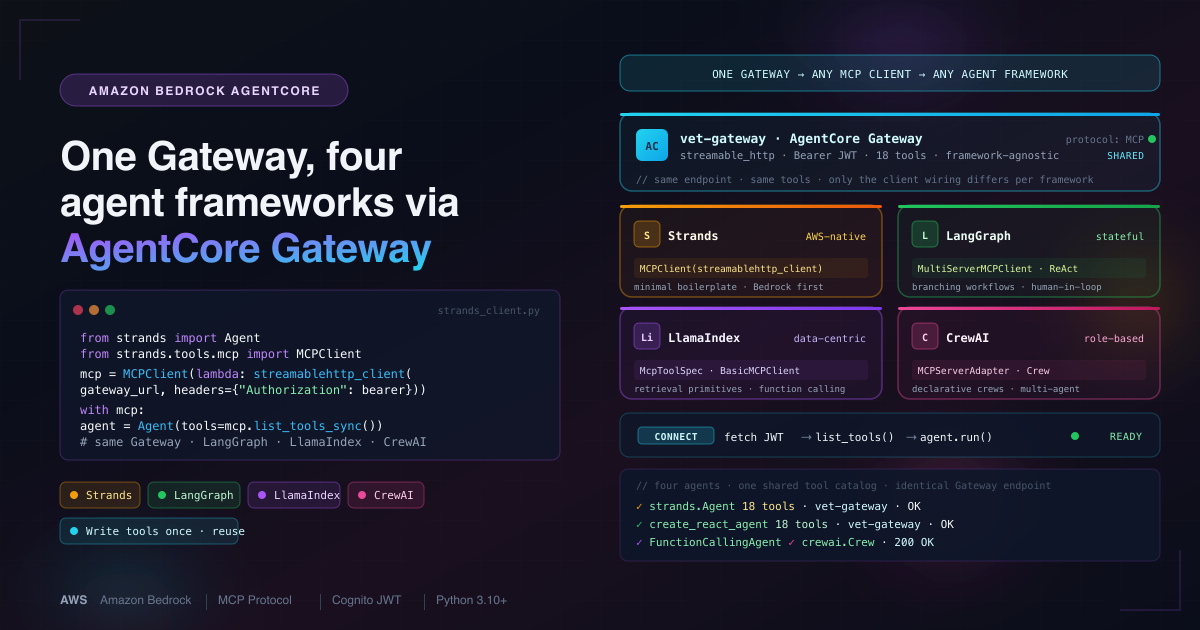Click the AWS-native label on Strands card
1200x630 pixels.
click(x=836, y=237)
